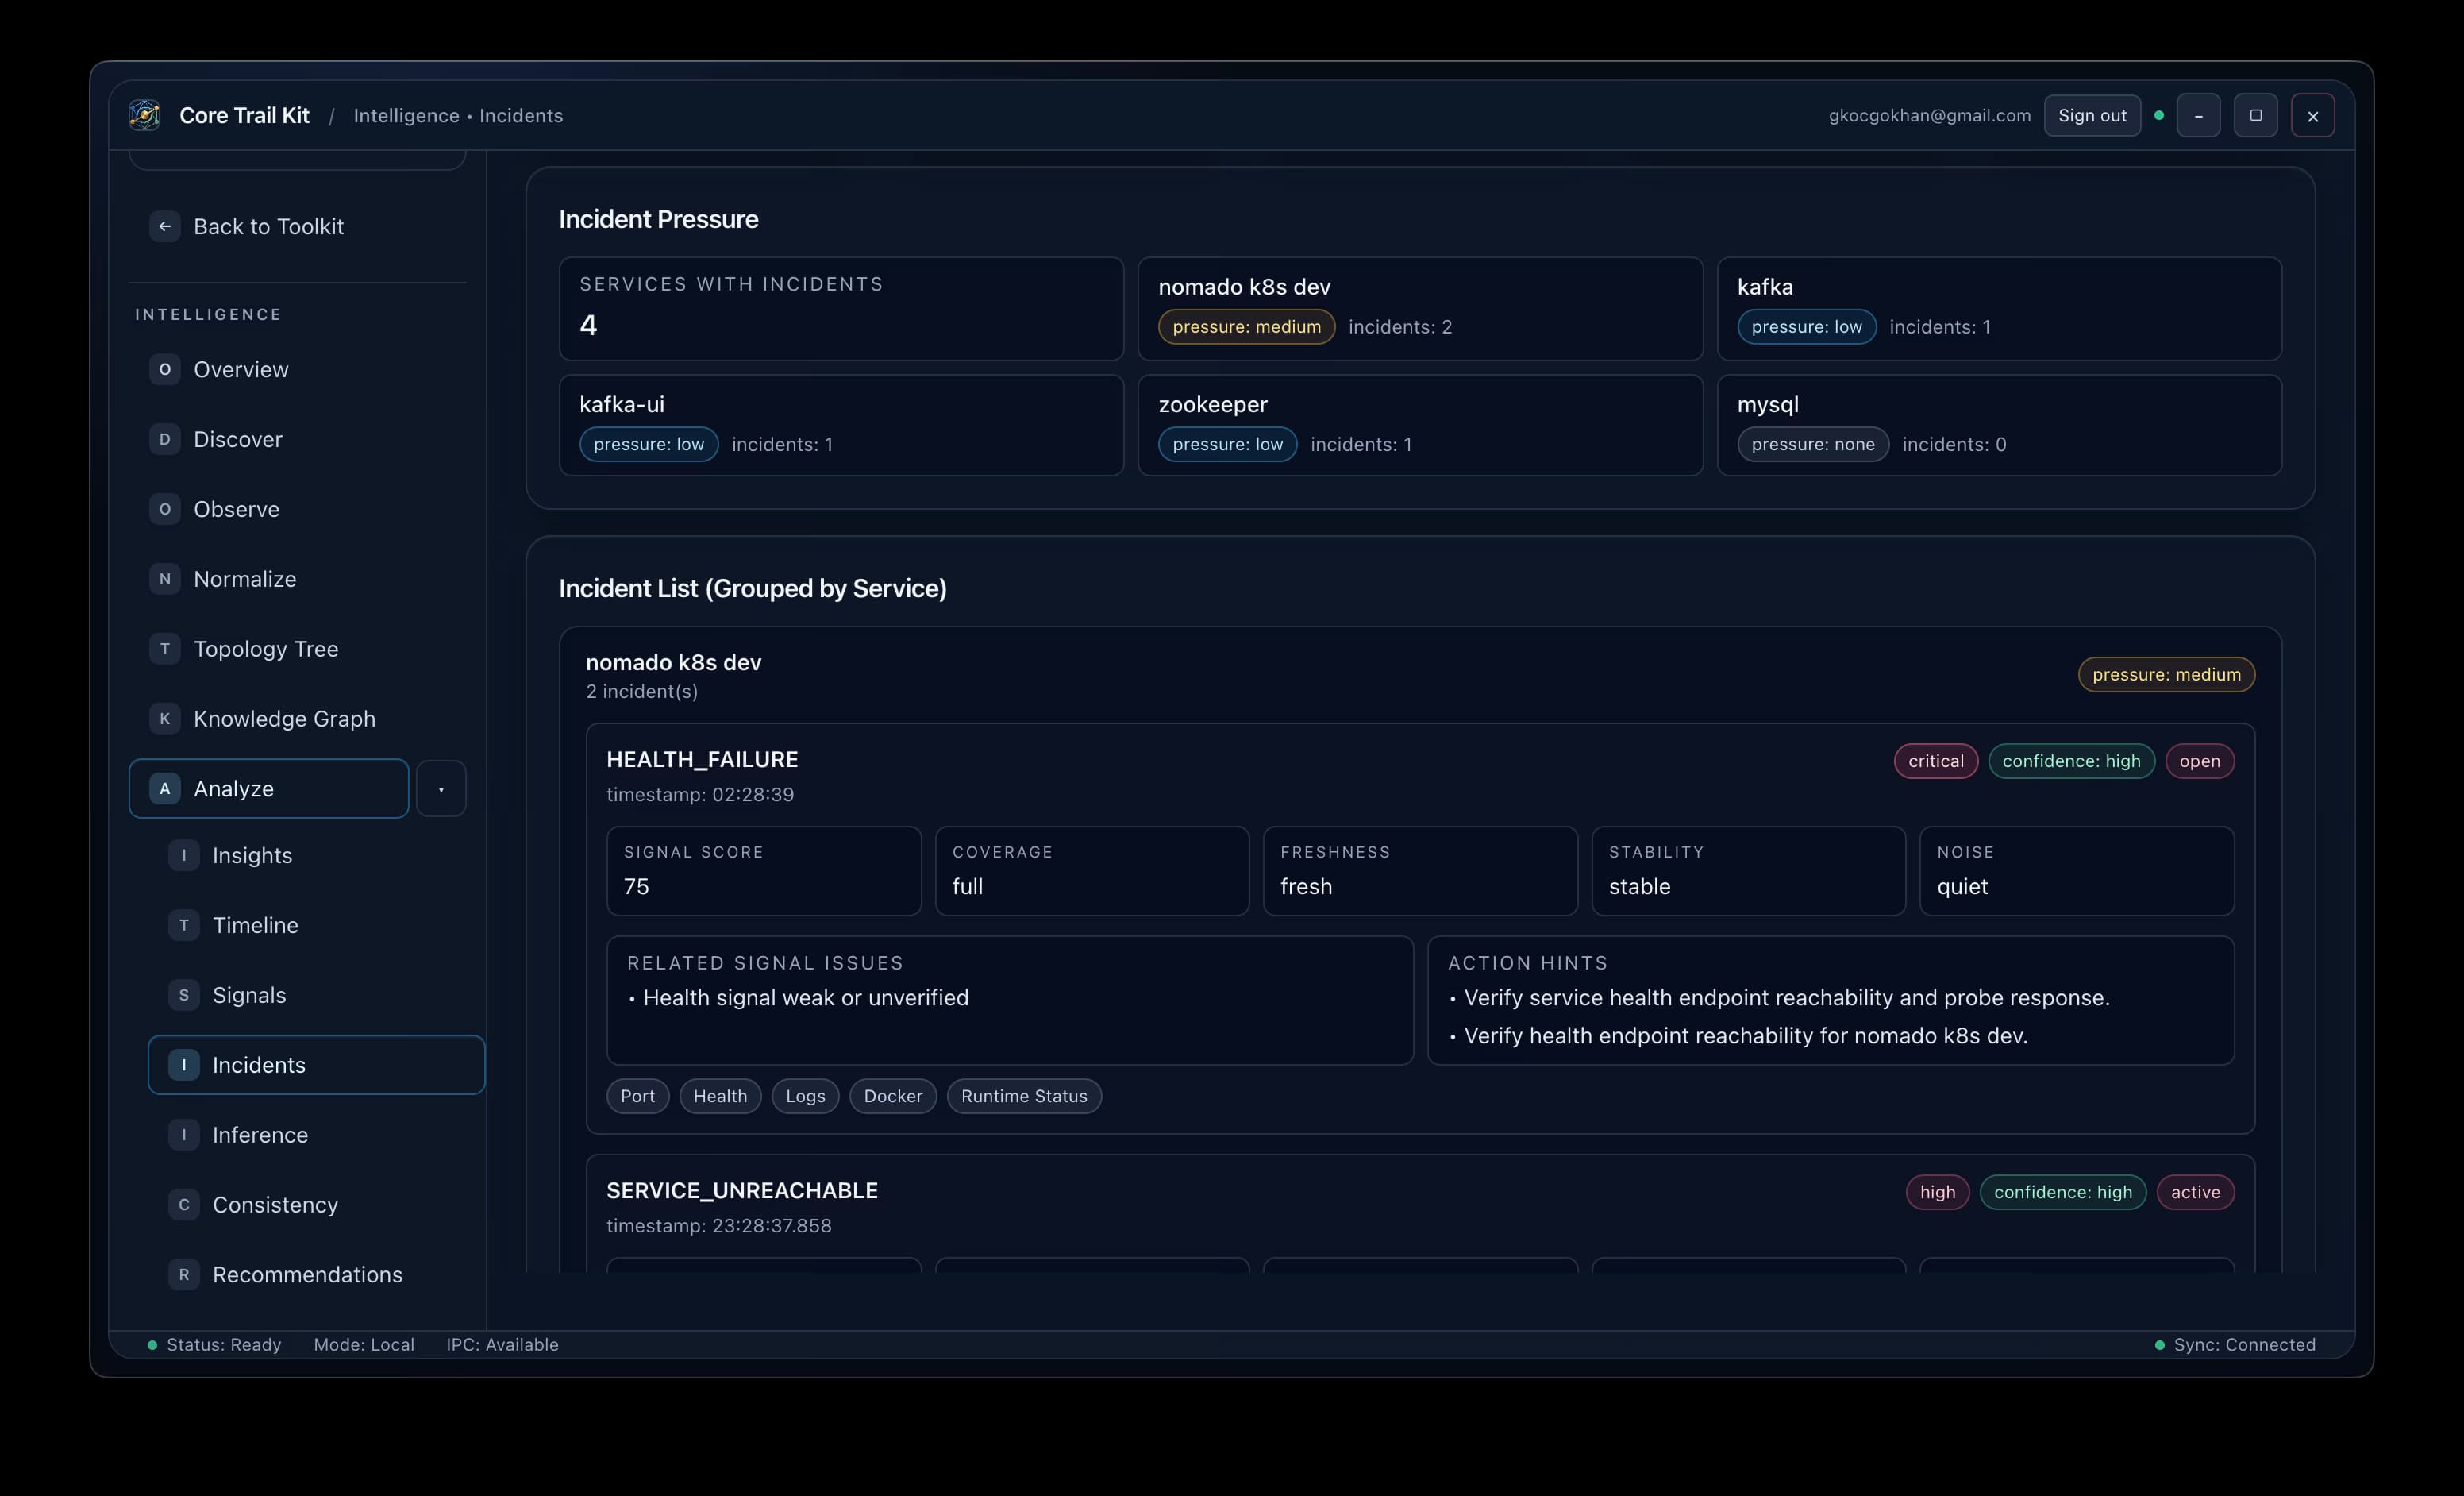Click the green dot next to Status: Ready
2464x1496 pixels.
152,1345
